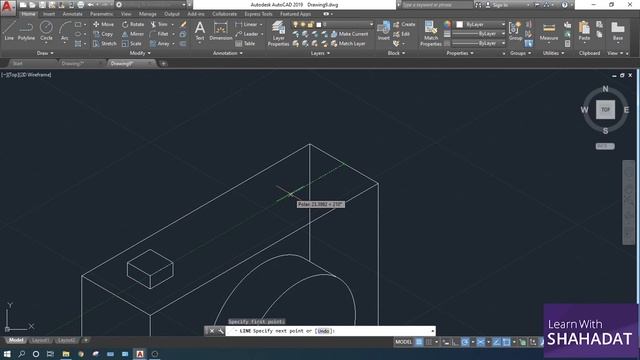Select the Line tool
Viewport: 640px width, 360px height.
tap(9, 31)
